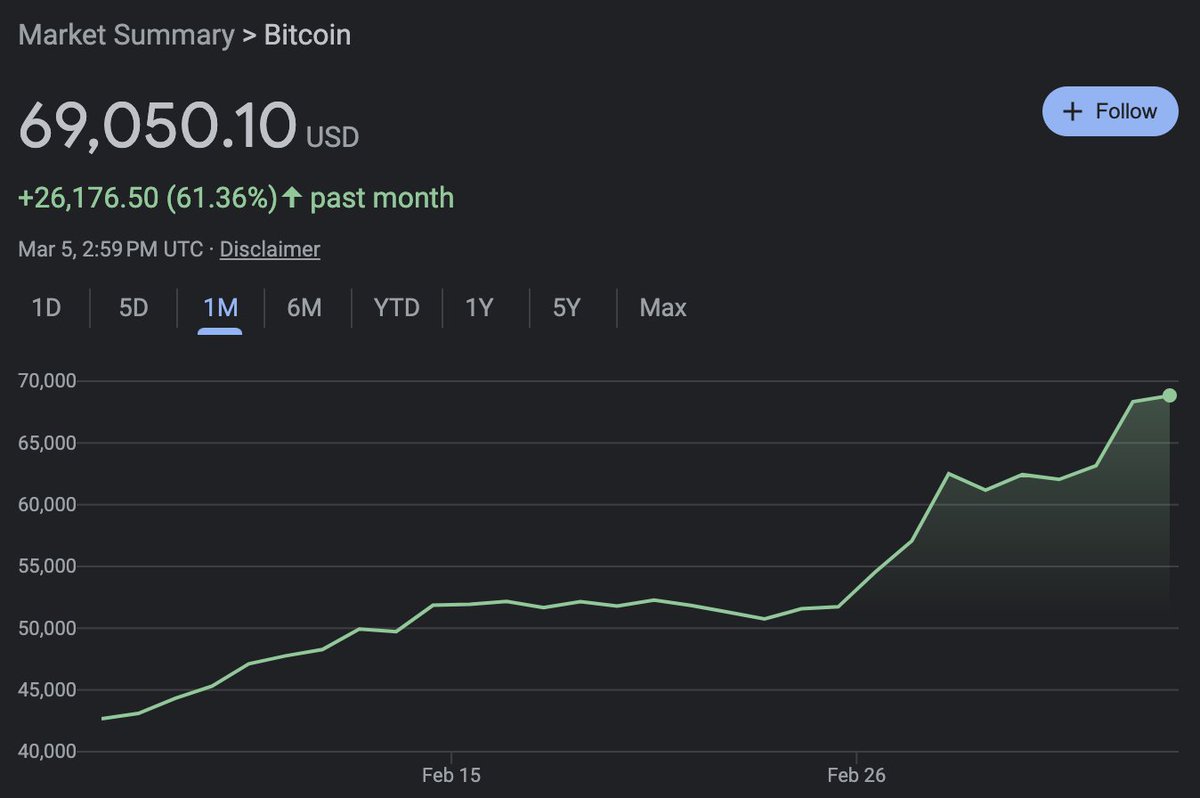The height and width of the screenshot is (798, 1200).
Task: Open the Disclaimer link
Action: click(270, 249)
